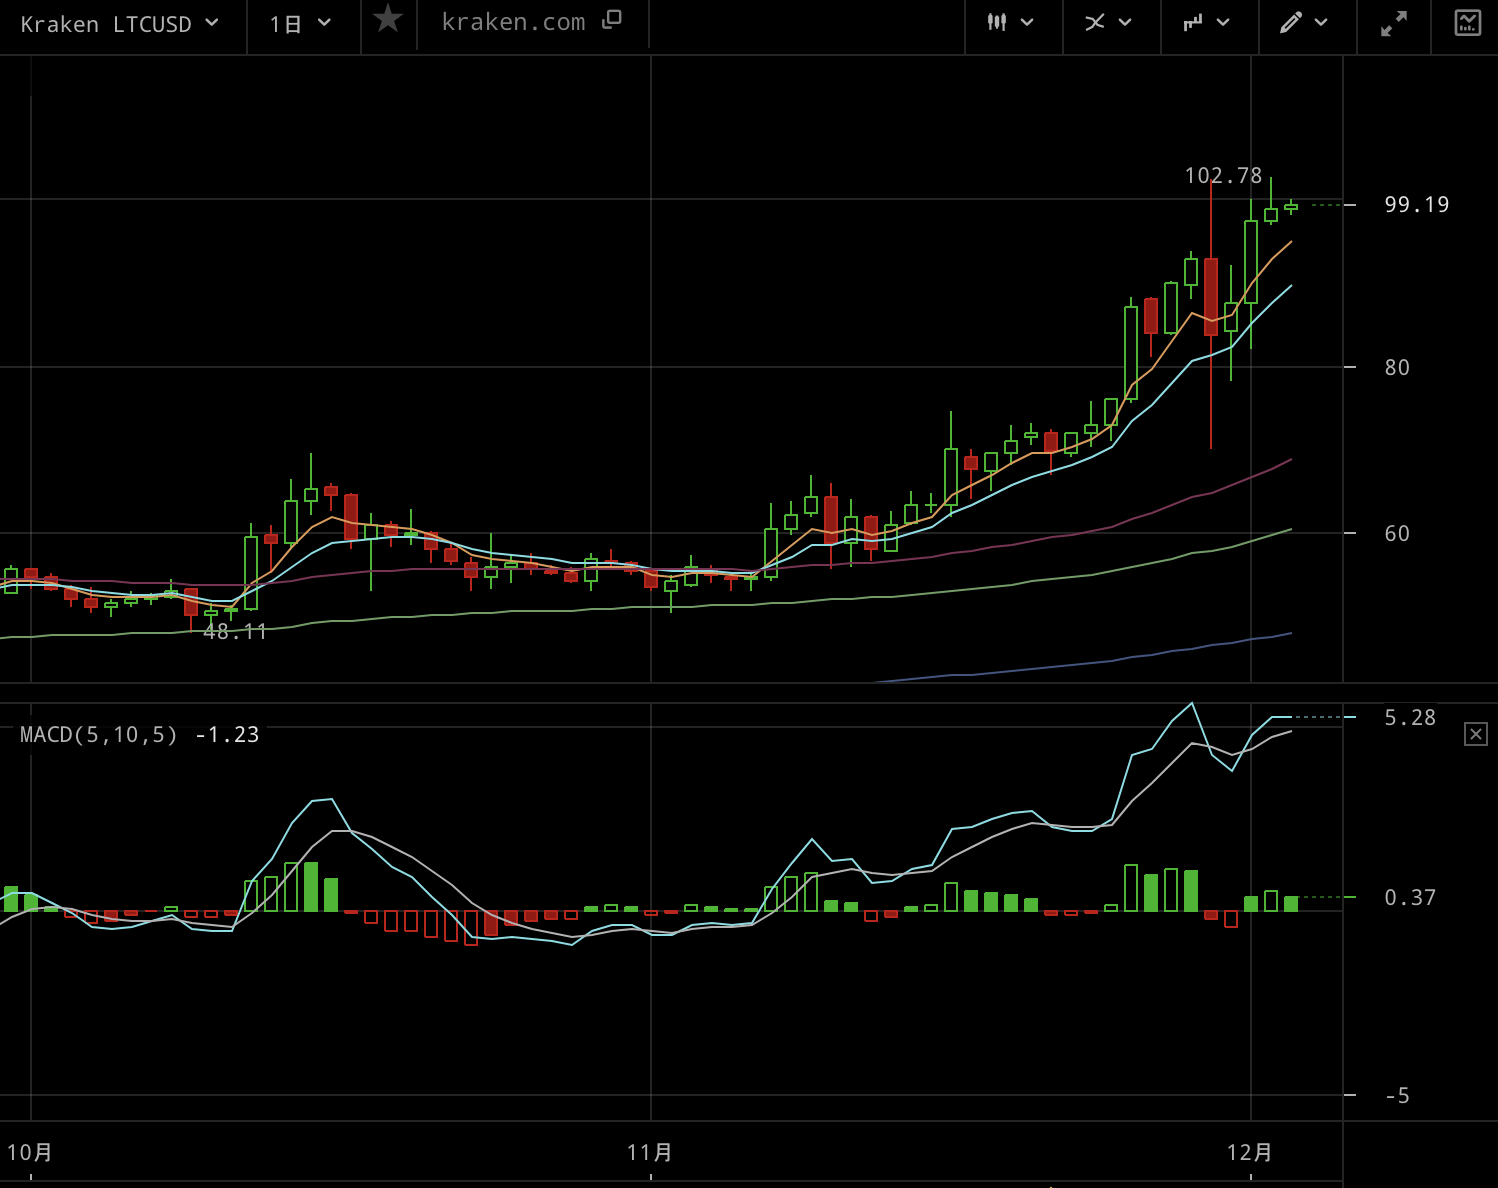The image size is (1498, 1188).
Task: Close the MACD indicator panel
Action: (x=1476, y=734)
